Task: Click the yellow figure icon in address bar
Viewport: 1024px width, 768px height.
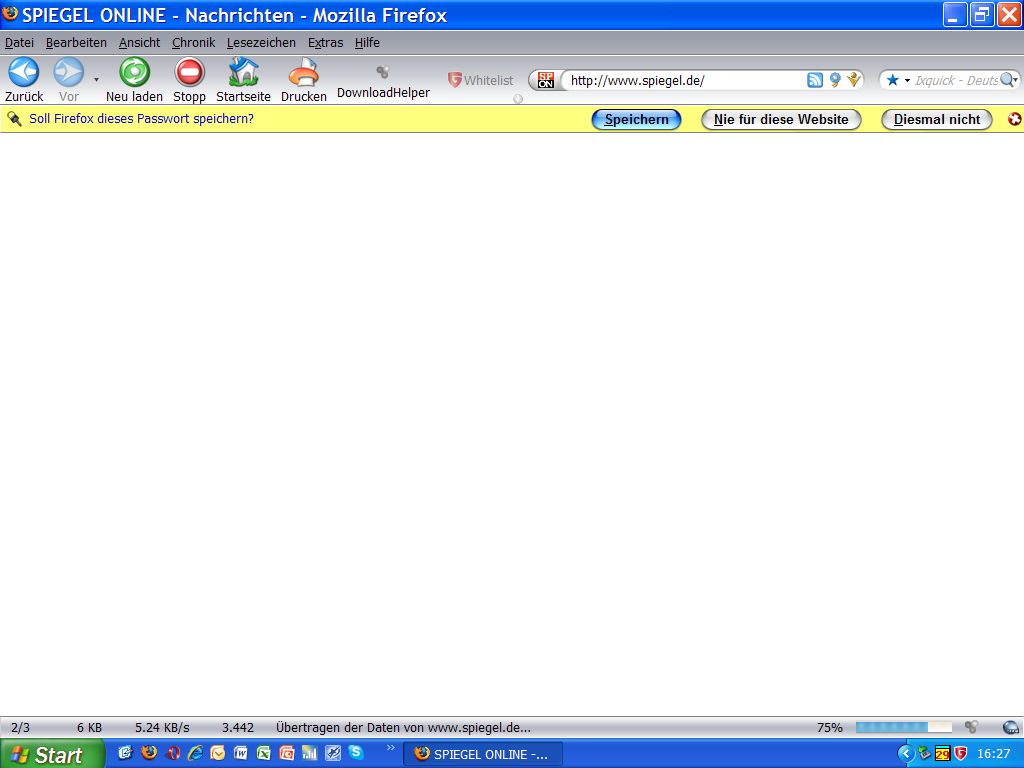Action: [x=854, y=80]
